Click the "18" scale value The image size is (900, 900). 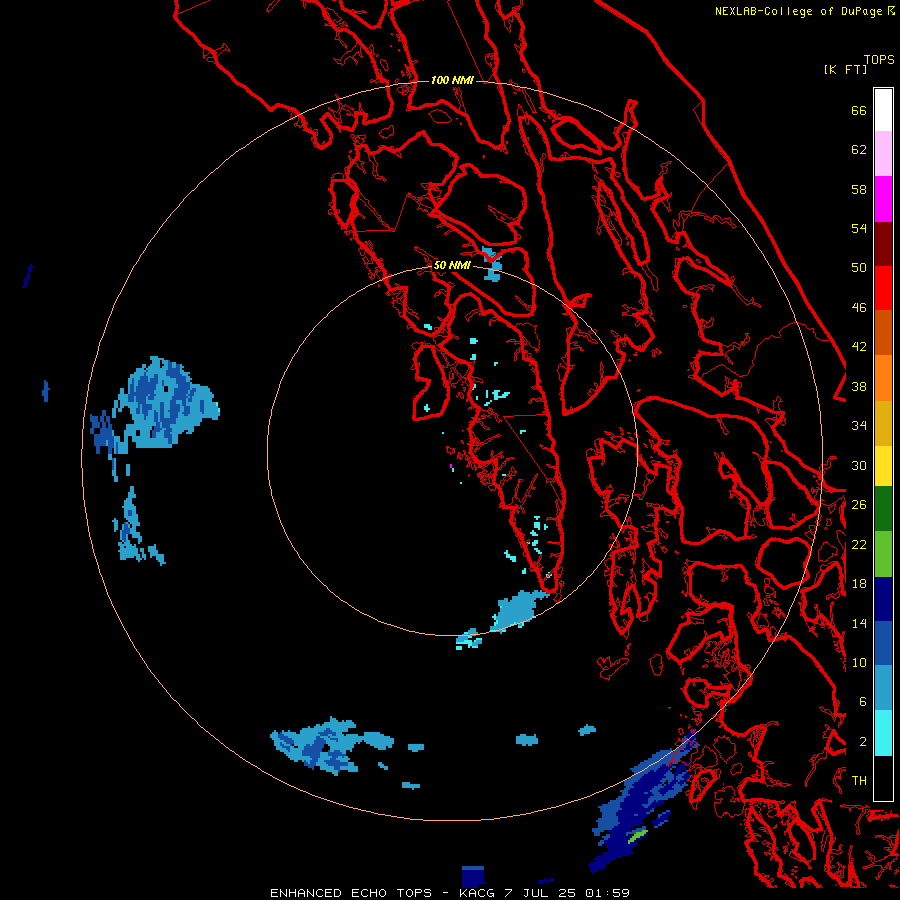[x=859, y=584]
